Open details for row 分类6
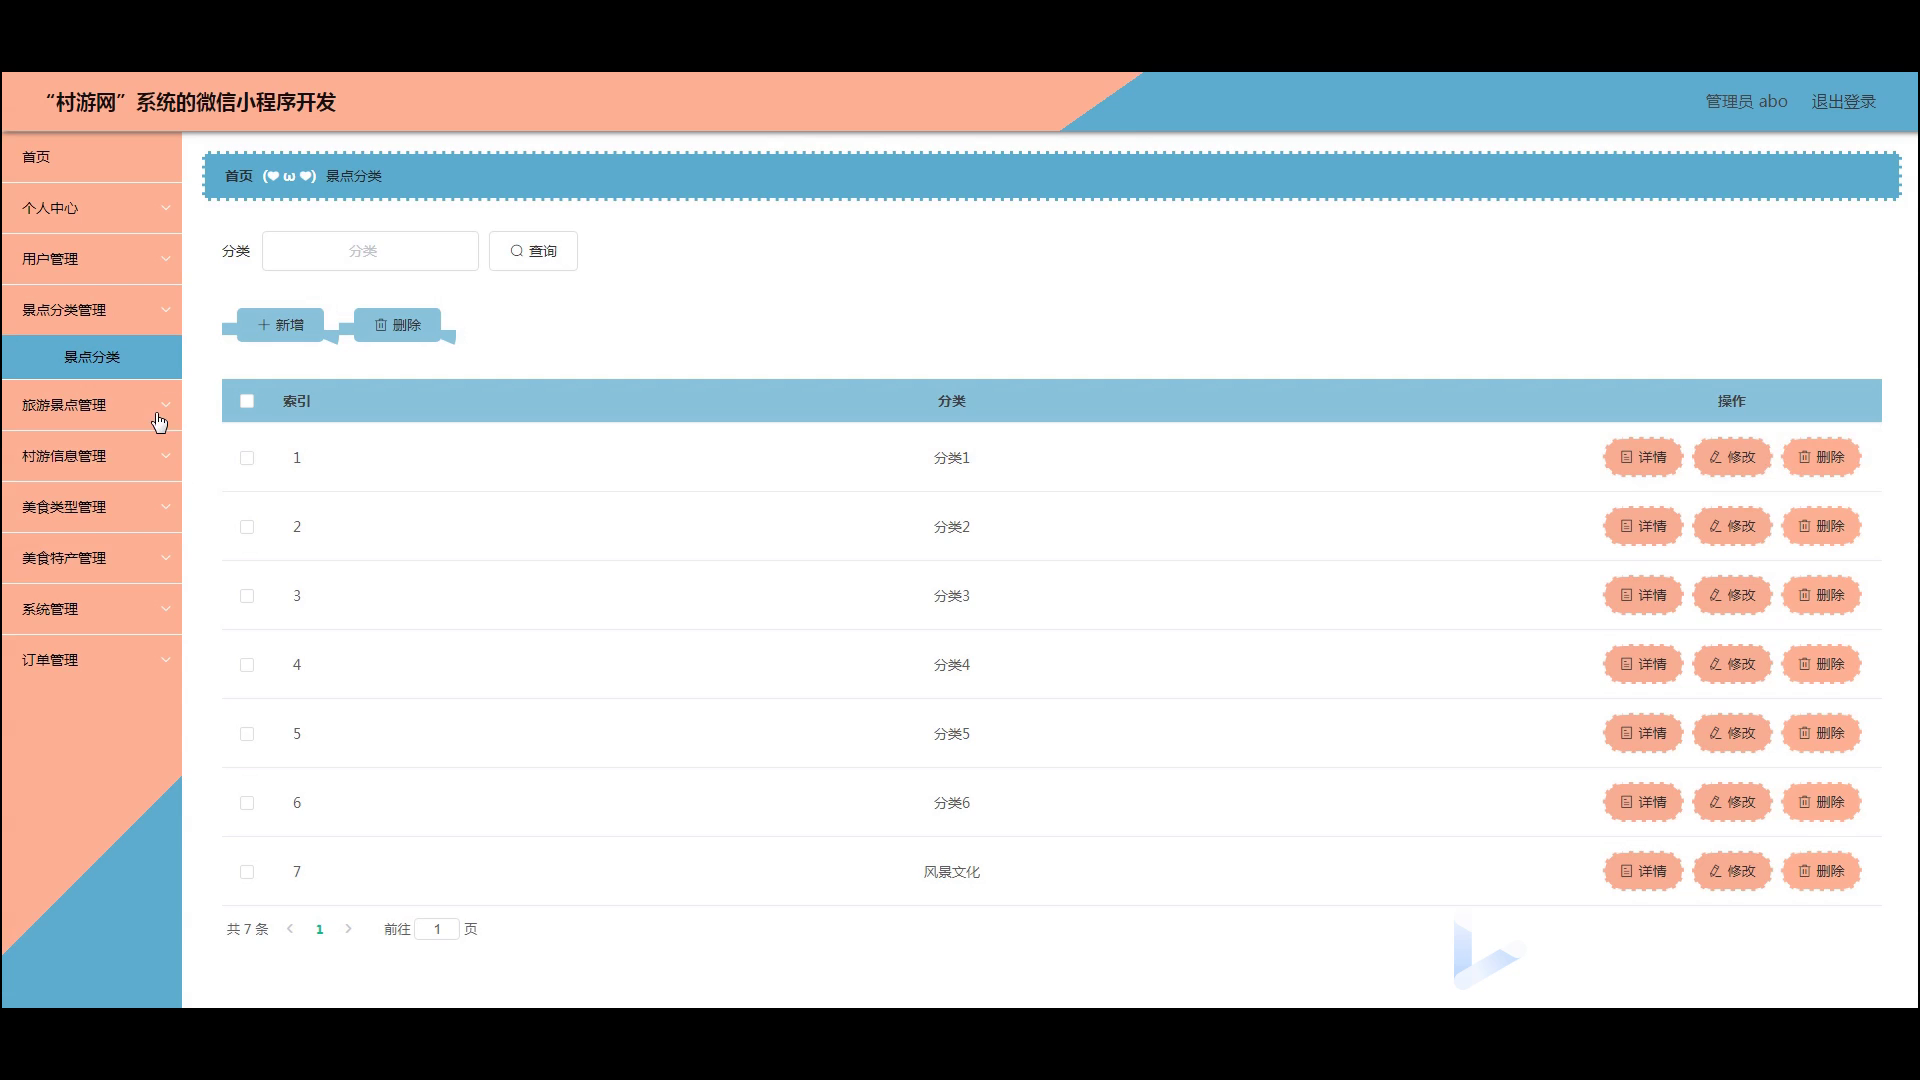Image resolution: width=1920 pixels, height=1080 pixels. (1643, 802)
